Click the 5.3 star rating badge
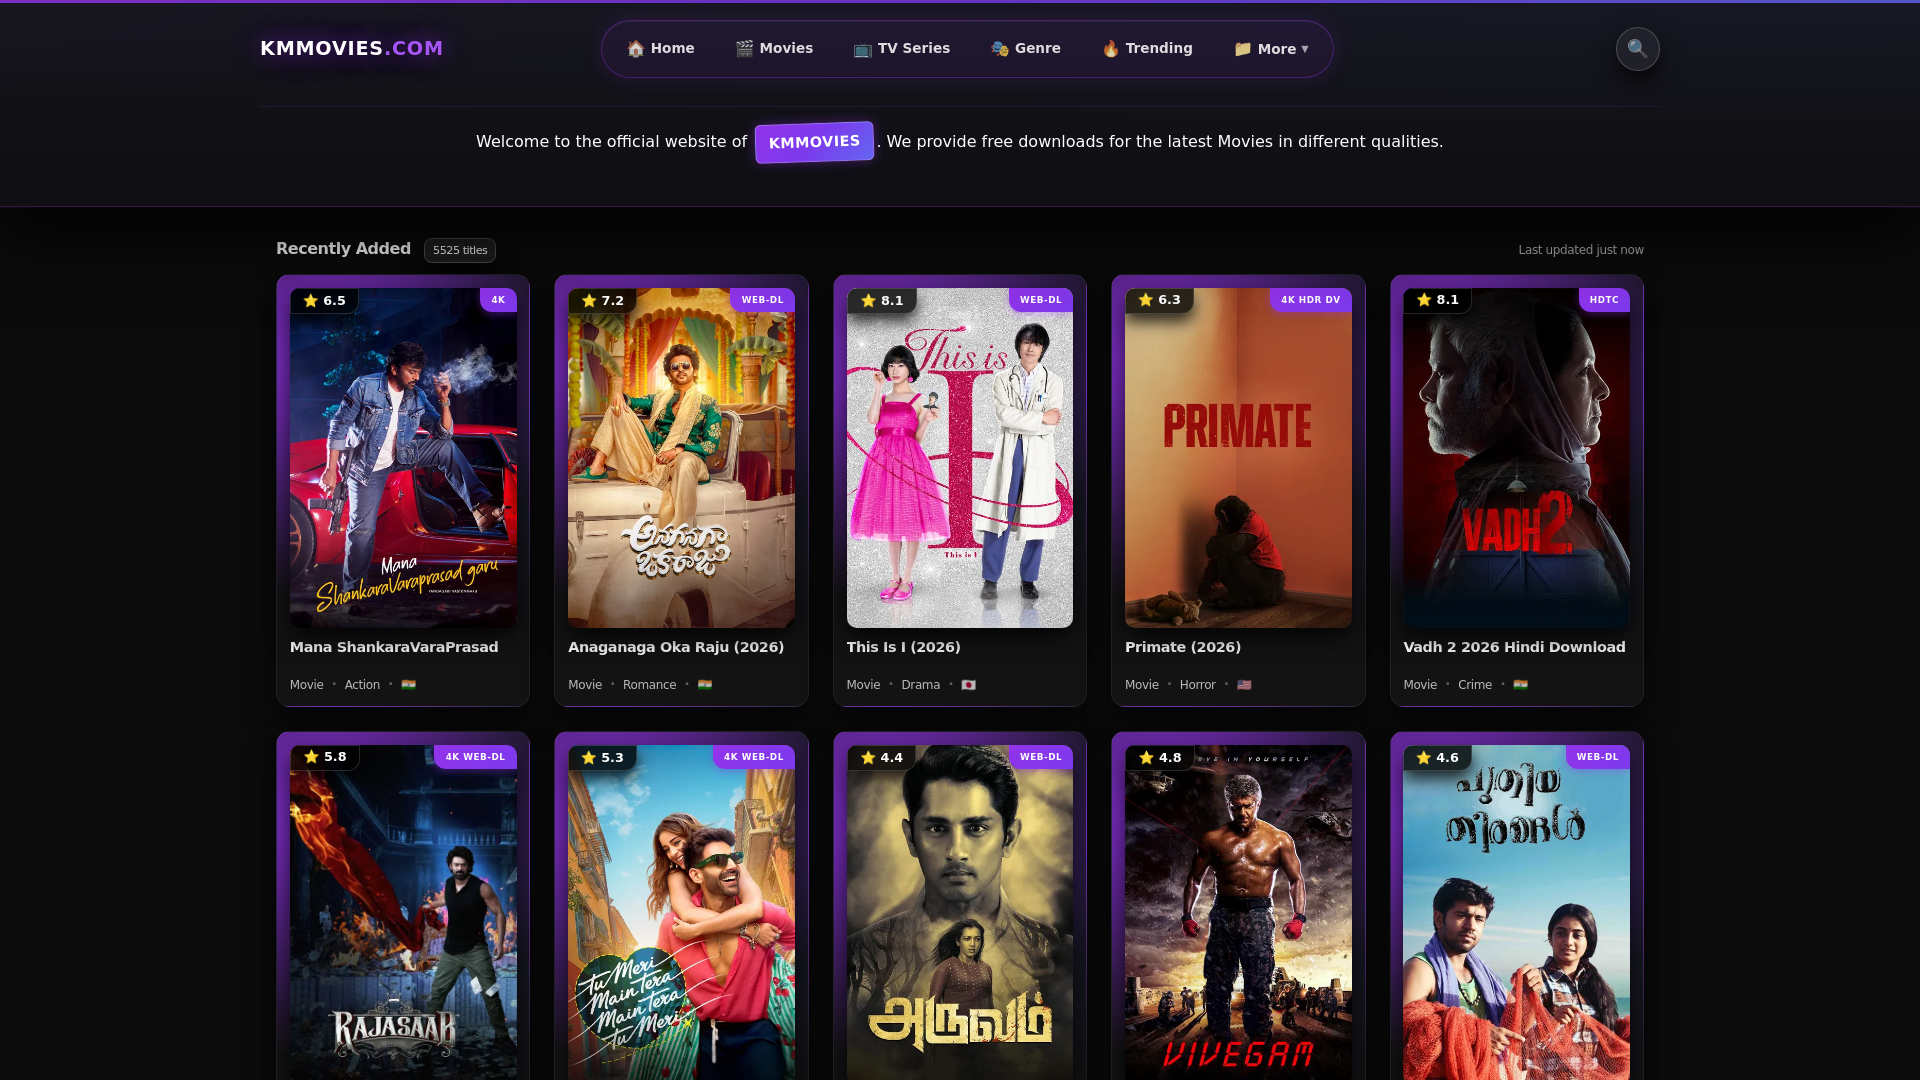The width and height of the screenshot is (1920, 1080). [602, 757]
